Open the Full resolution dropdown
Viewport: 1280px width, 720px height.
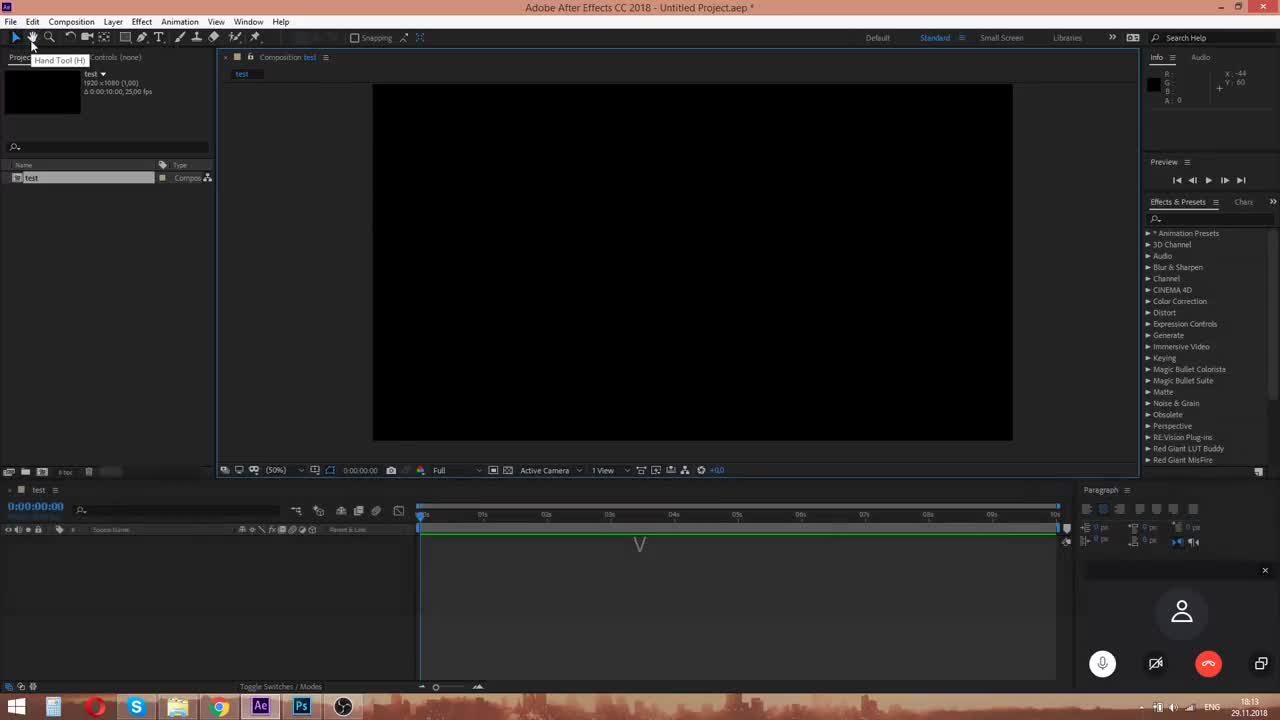[457, 470]
